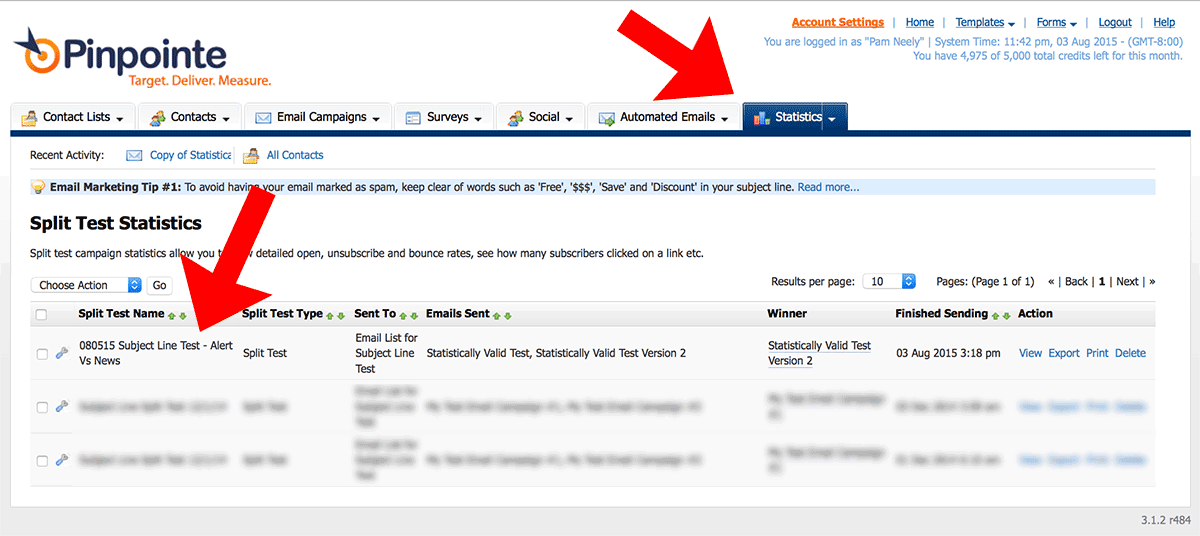This screenshot has width=1200, height=536.
Task: Click the Next page link
Action: coord(1127,282)
